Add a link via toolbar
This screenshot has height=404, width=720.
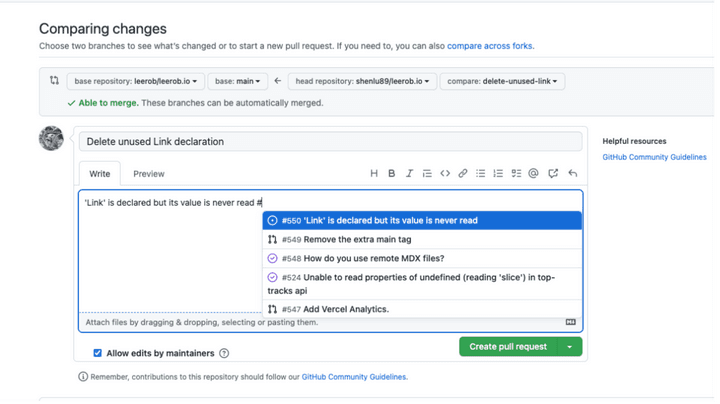pyautogui.click(x=463, y=174)
